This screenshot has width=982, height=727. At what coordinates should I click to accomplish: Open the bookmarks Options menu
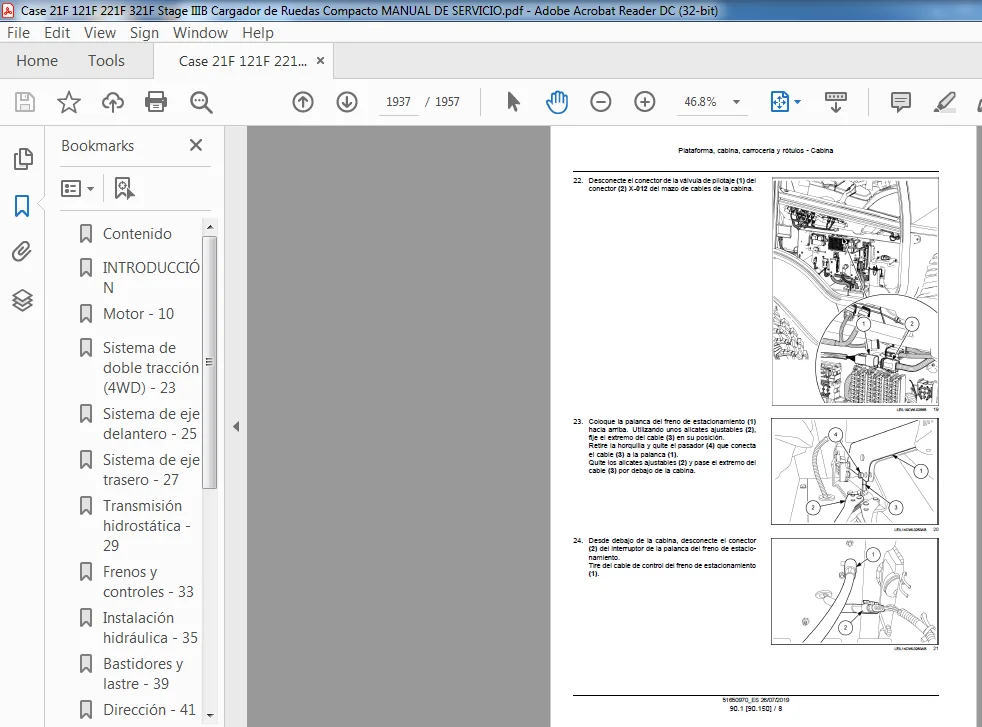pyautogui.click(x=78, y=188)
